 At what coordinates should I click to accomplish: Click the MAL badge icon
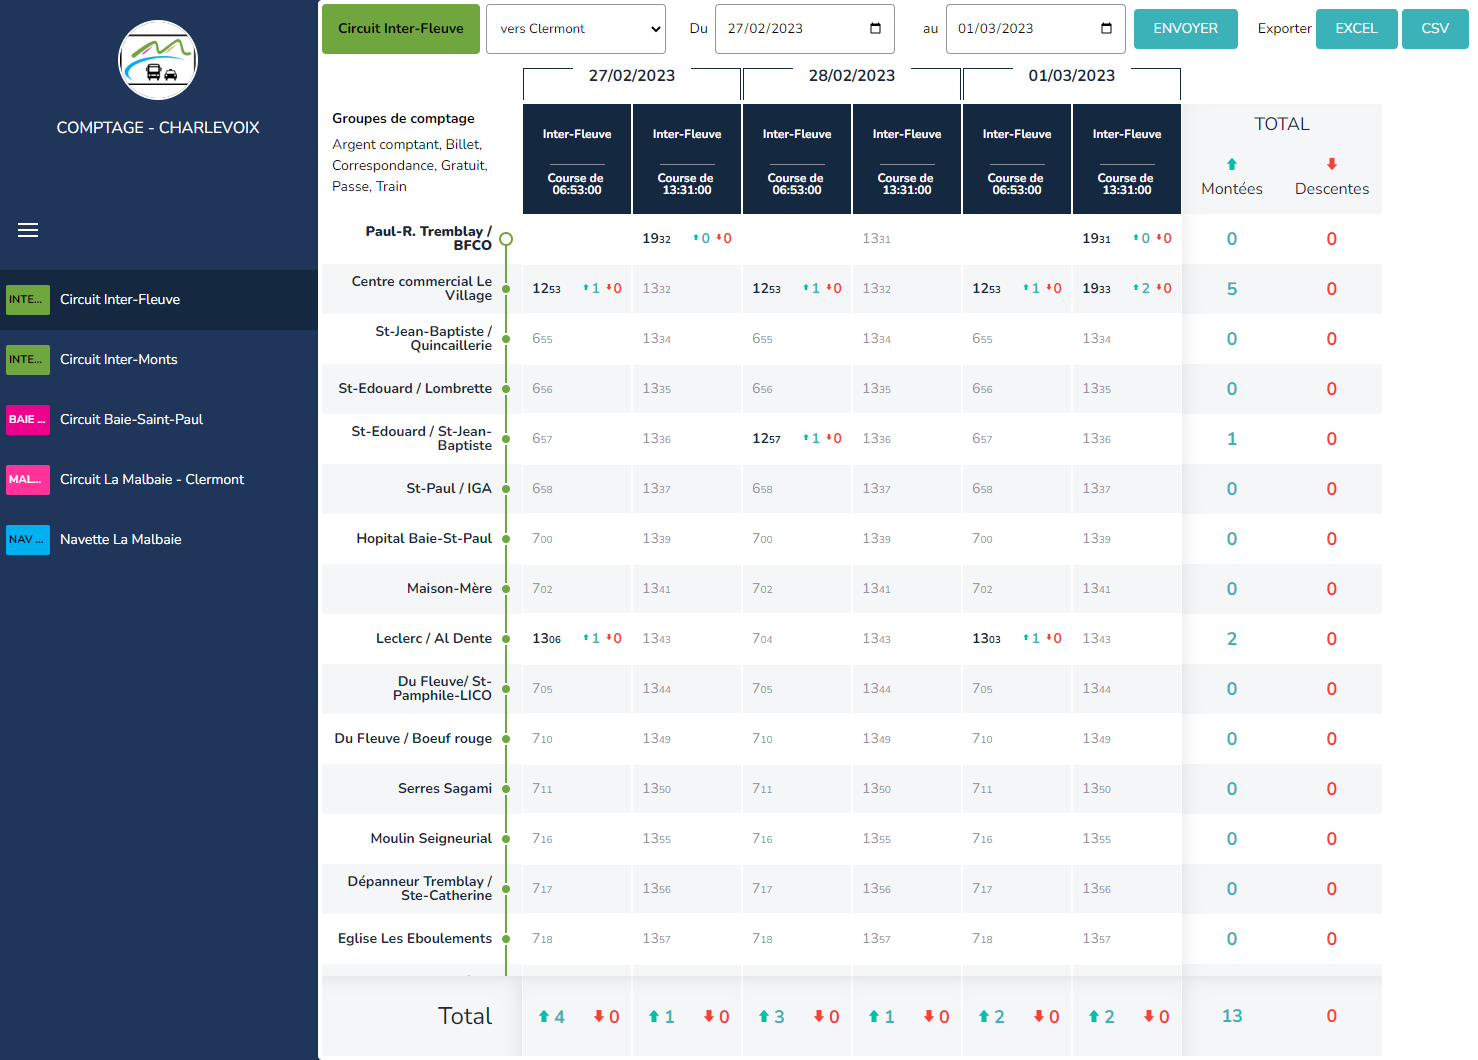click(x=28, y=480)
